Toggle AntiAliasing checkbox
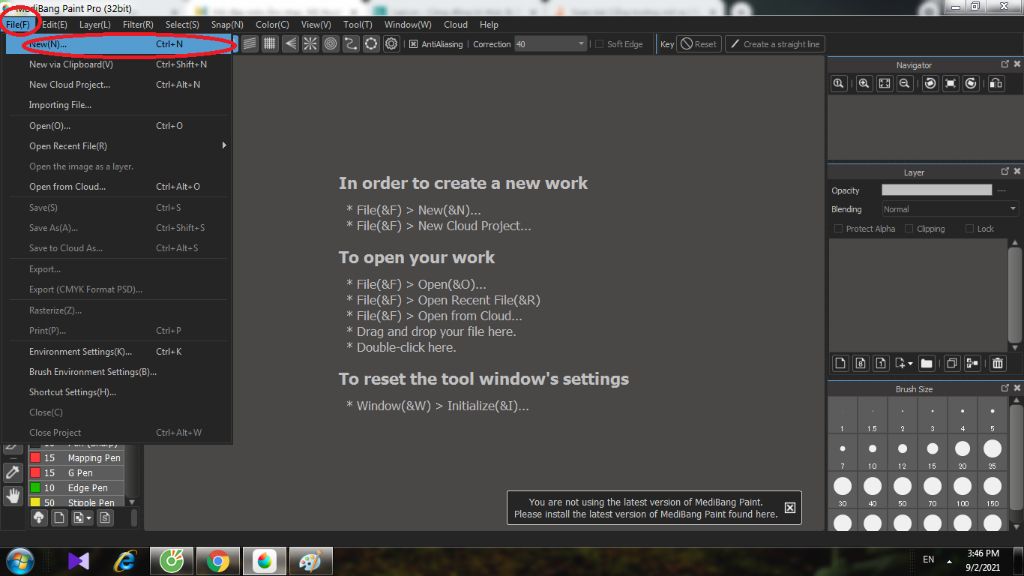 click(413, 44)
